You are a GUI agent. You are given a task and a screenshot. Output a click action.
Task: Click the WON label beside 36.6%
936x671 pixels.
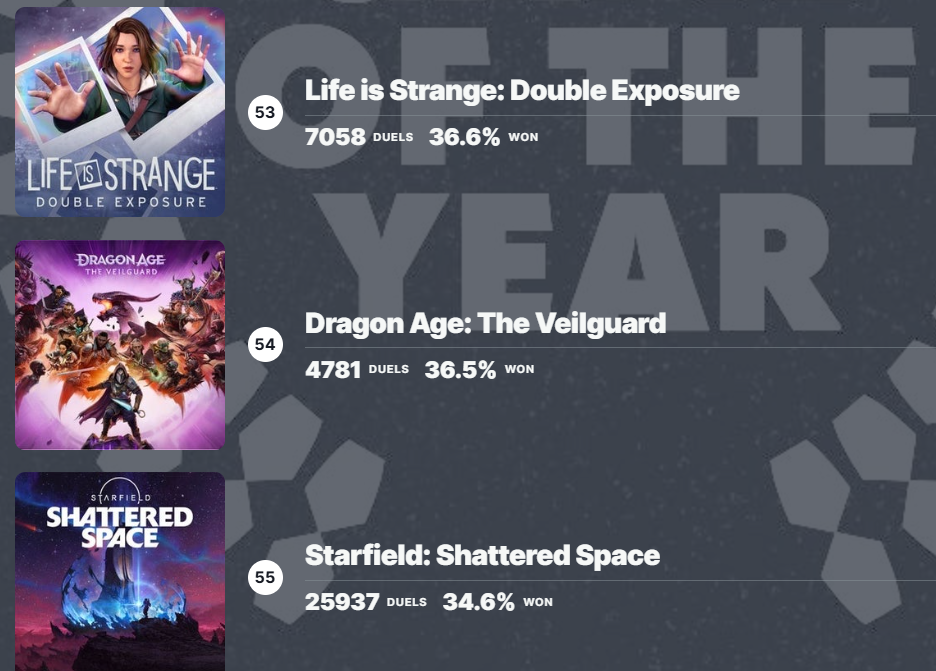[x=523, y=137]
